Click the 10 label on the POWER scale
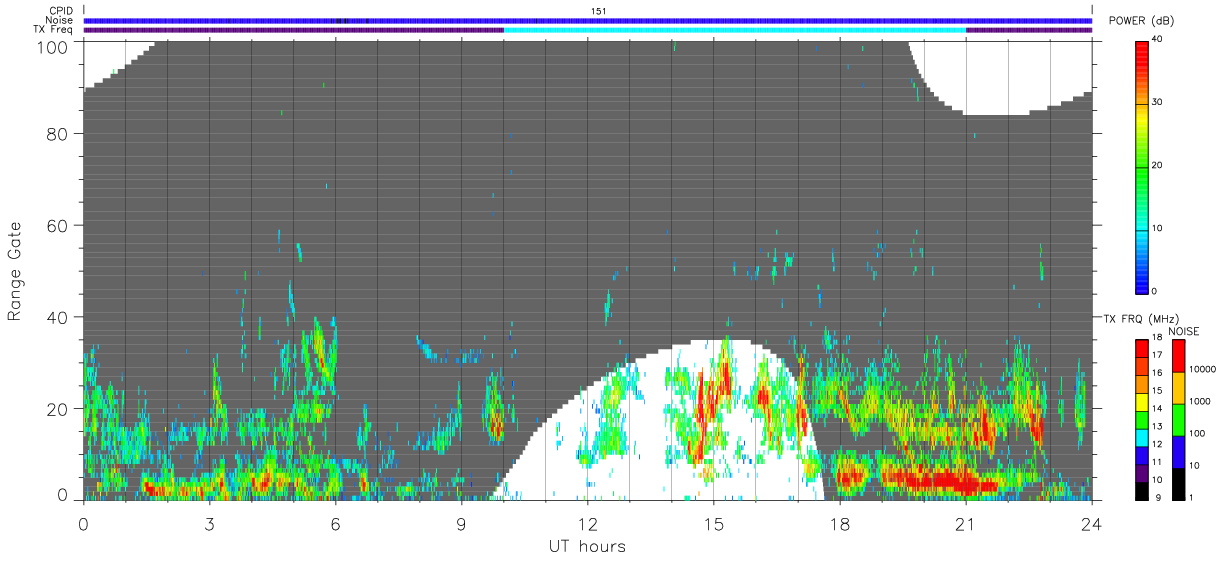This screenshot has width=1228, height=567. click(1159, 228)
